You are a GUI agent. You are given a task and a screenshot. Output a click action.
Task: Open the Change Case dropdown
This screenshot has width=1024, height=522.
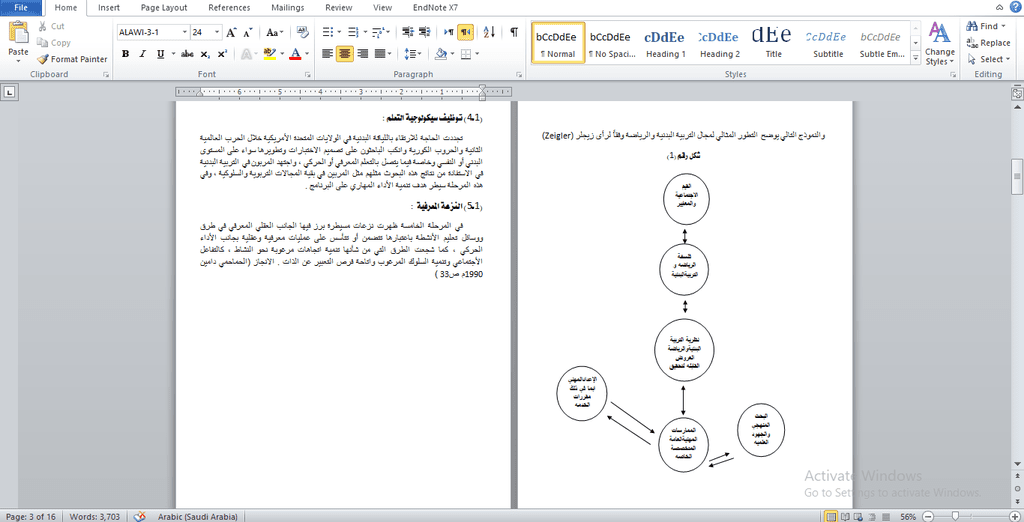coord(275,32)
